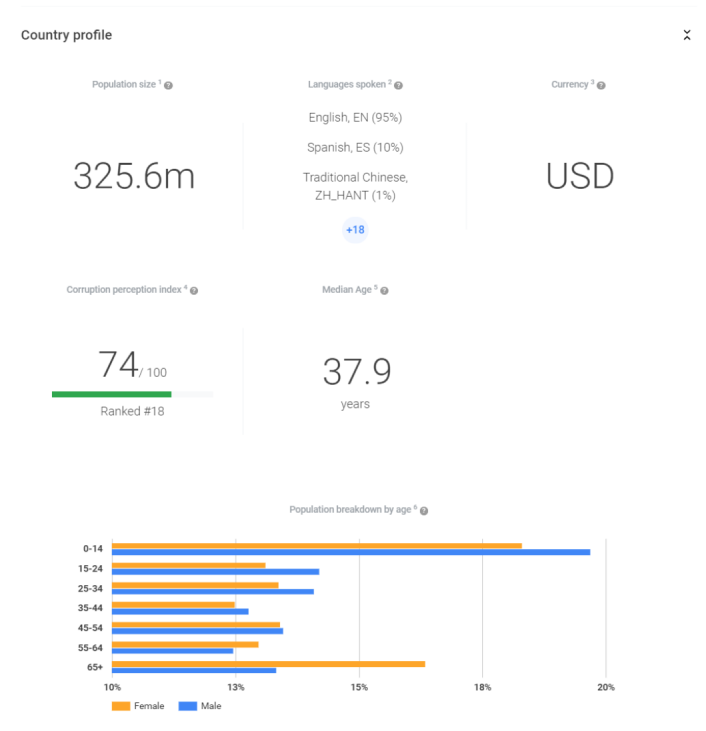Viewport: 706px width, 731px height.
Task: Click the Population breakdown by age help icon
Action: (x=424, y=511)
